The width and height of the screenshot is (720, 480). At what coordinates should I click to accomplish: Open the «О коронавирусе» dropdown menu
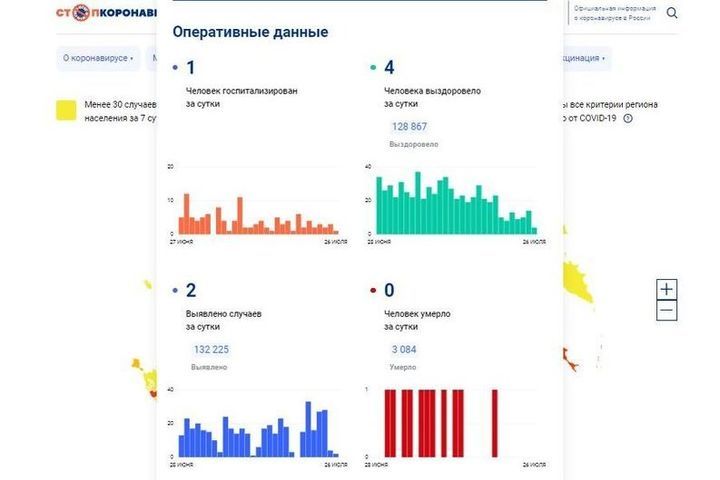click(x=98, y=58)
